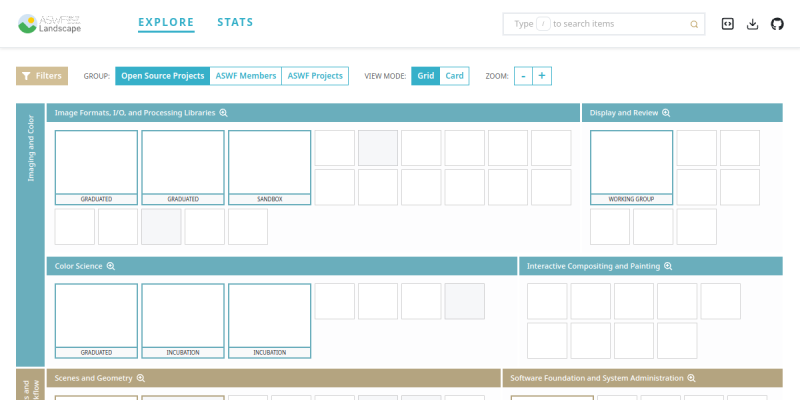Zoom into Software Foundation and System Administration

691,378
